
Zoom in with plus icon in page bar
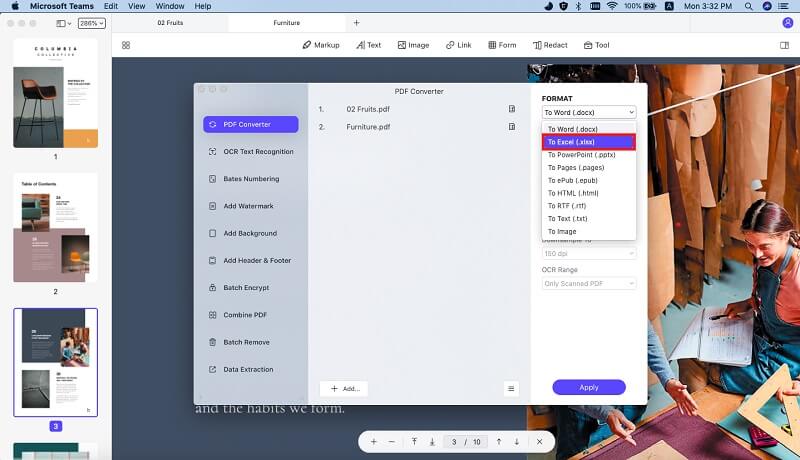[x=373, y=442]
